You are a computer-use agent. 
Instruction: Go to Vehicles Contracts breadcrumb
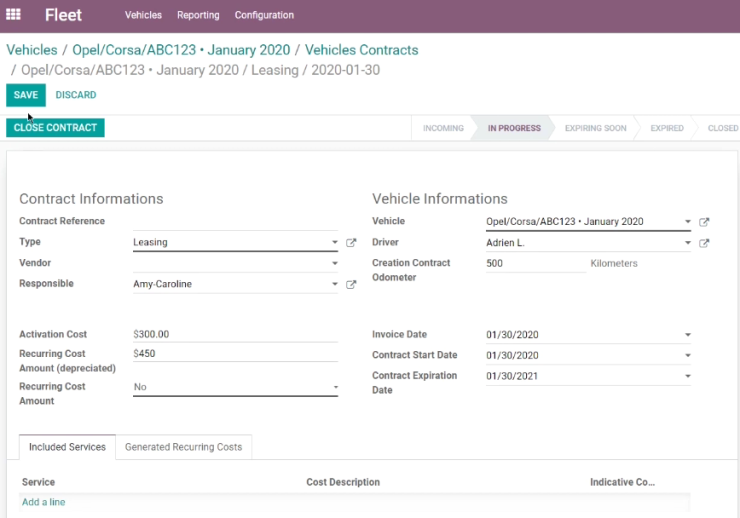(x=362, y=50)
